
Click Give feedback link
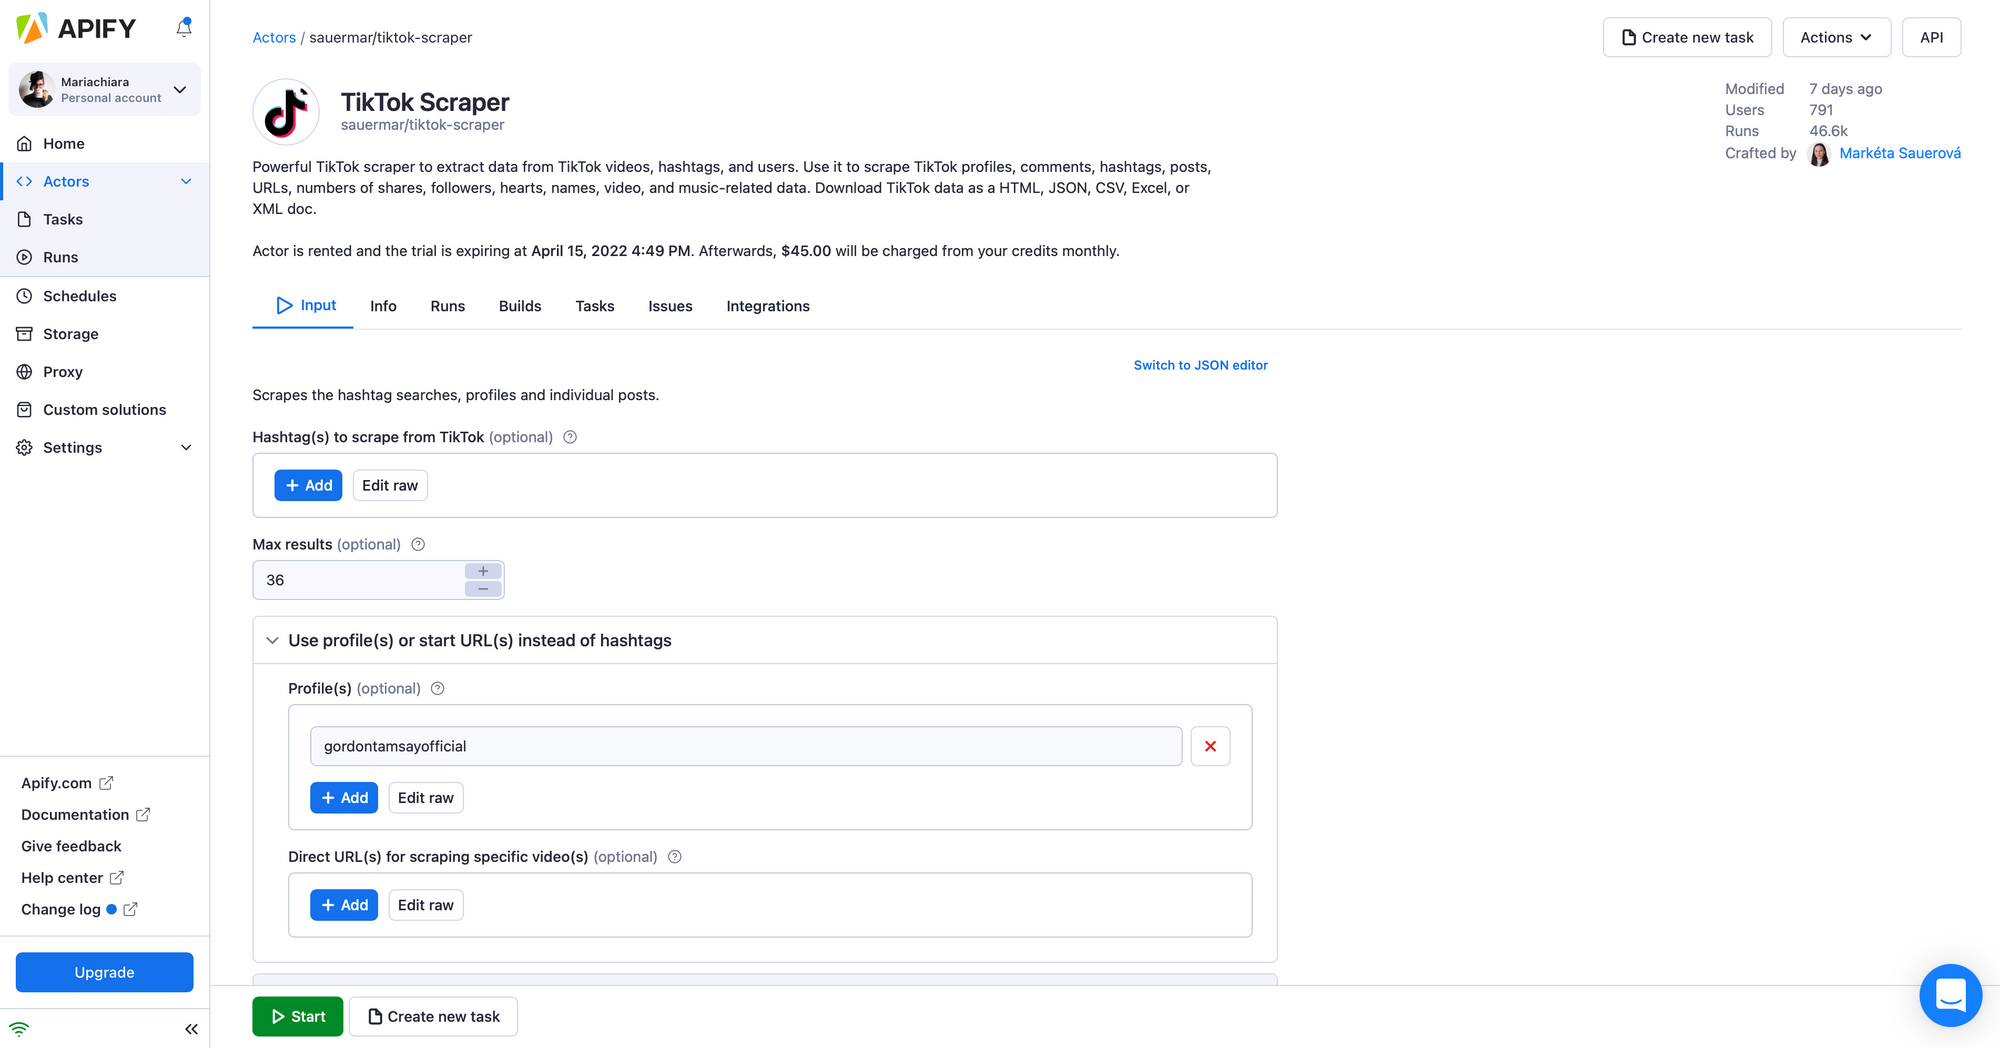[x=71, y=846]
